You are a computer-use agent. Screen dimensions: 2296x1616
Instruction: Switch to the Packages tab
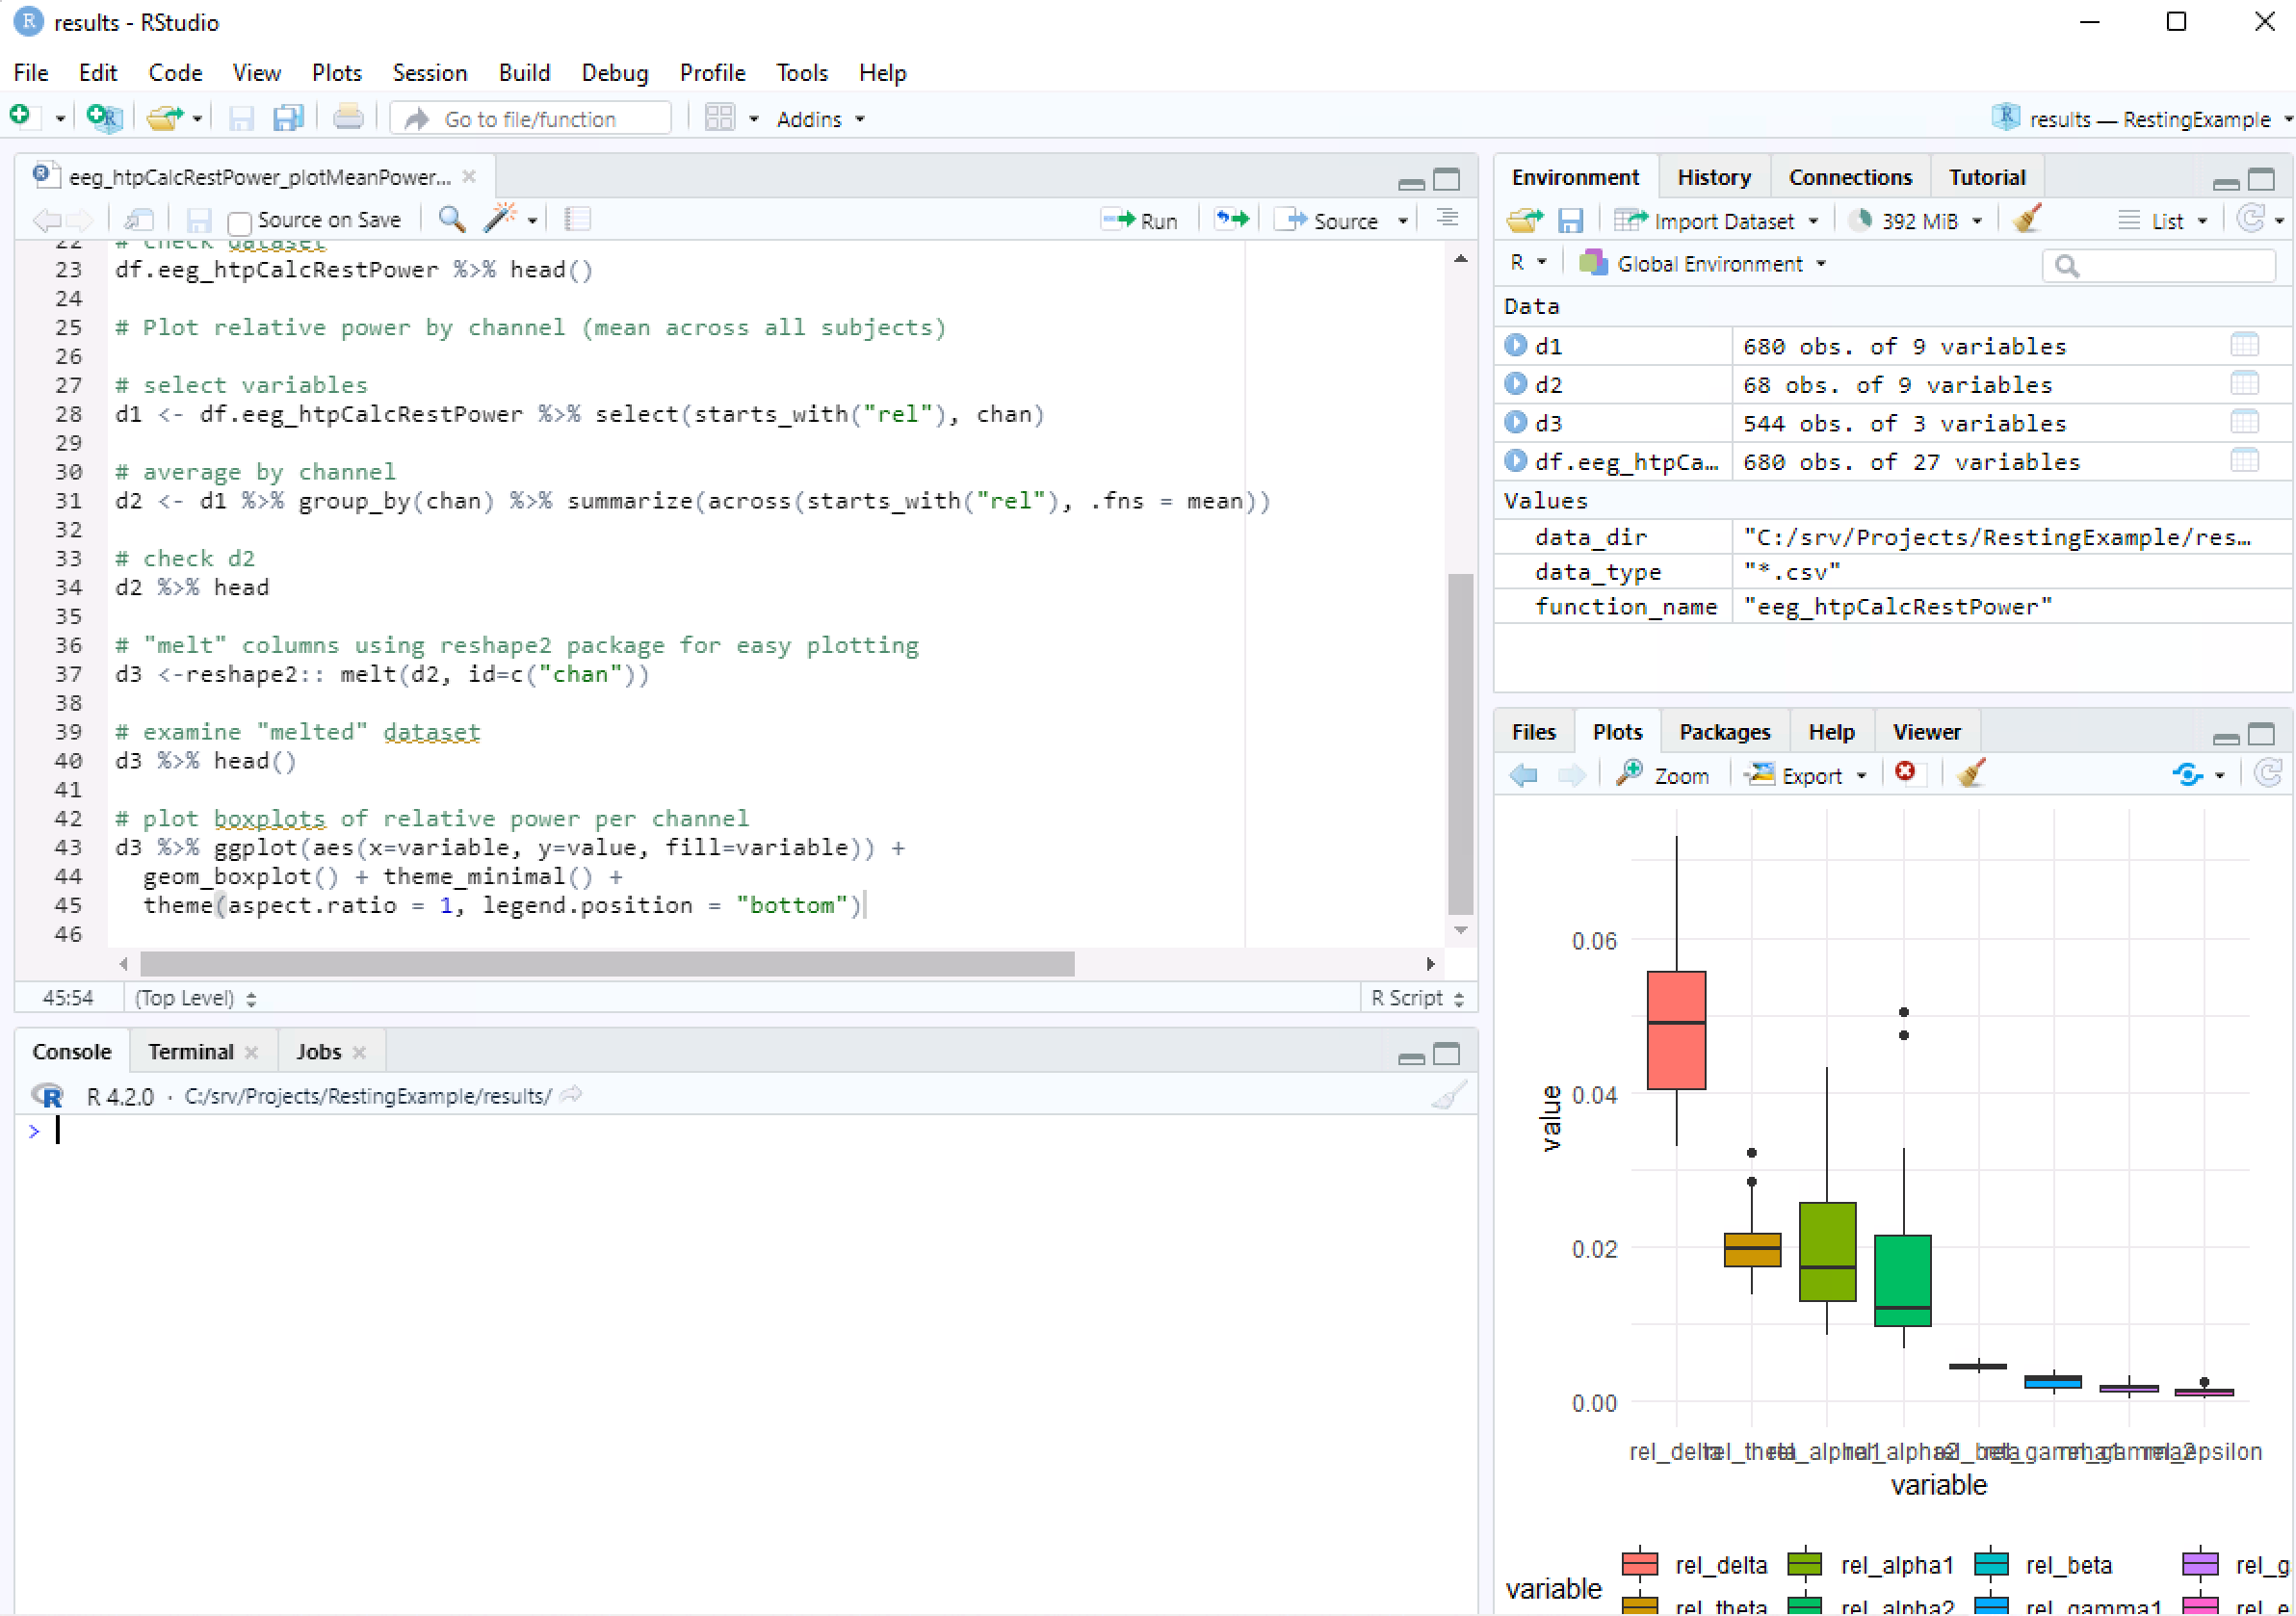point(1724,732)
